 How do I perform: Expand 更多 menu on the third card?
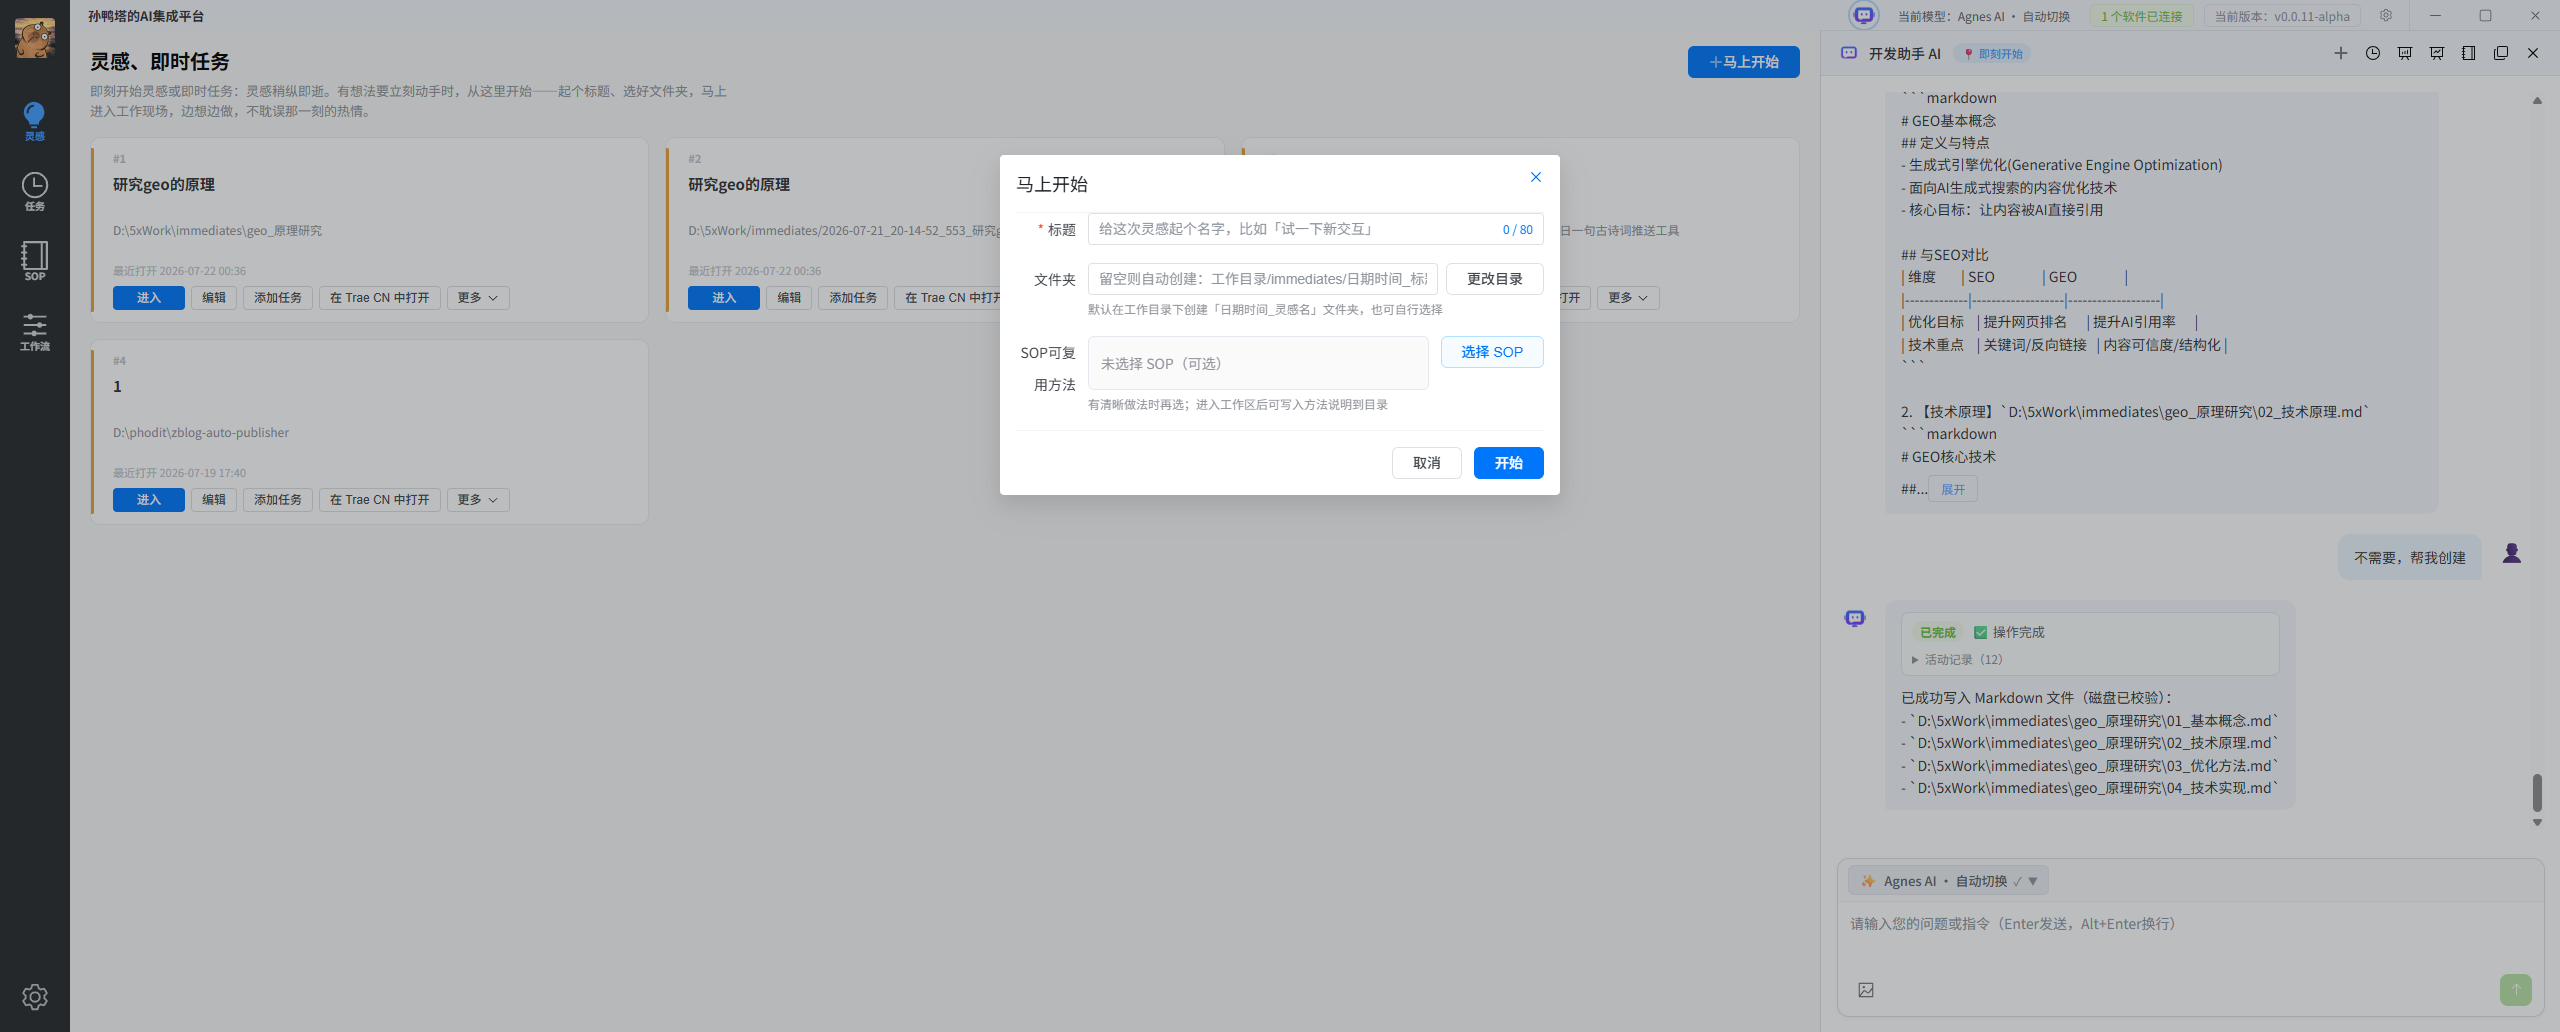tap(1628, 298)
